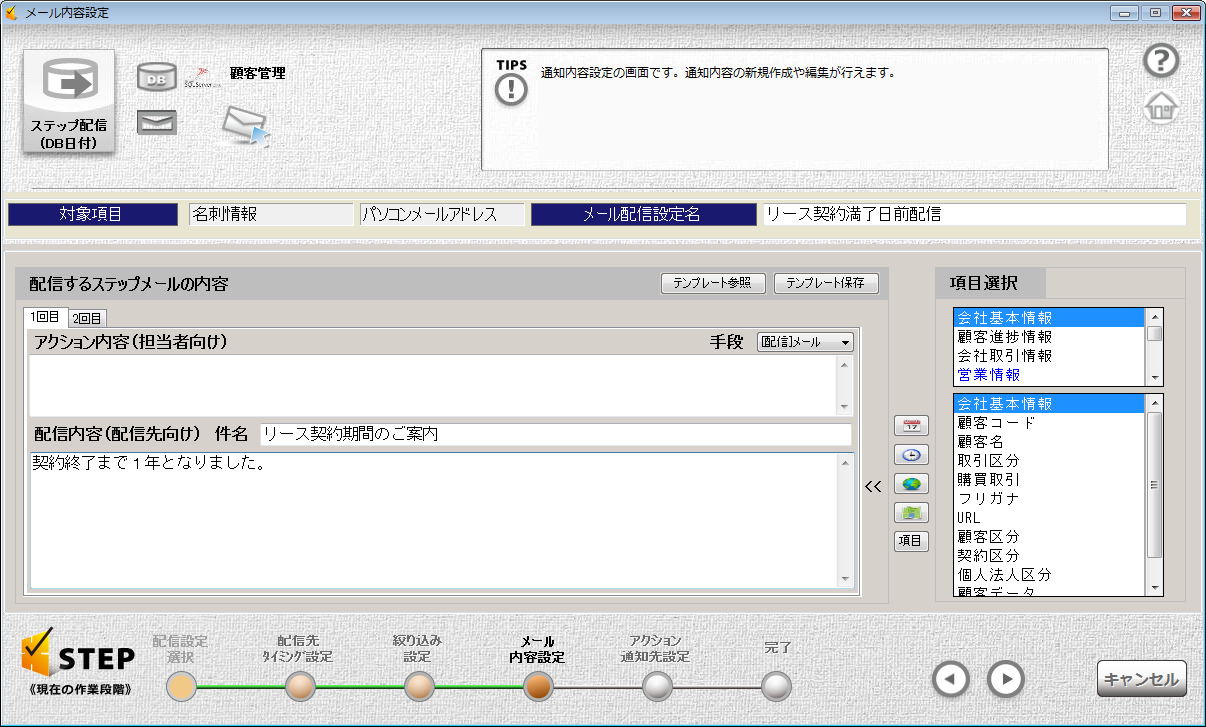Switch to the 2回目 tab
The height and width of the screenshot is (727, 1206).
point(88,319)
